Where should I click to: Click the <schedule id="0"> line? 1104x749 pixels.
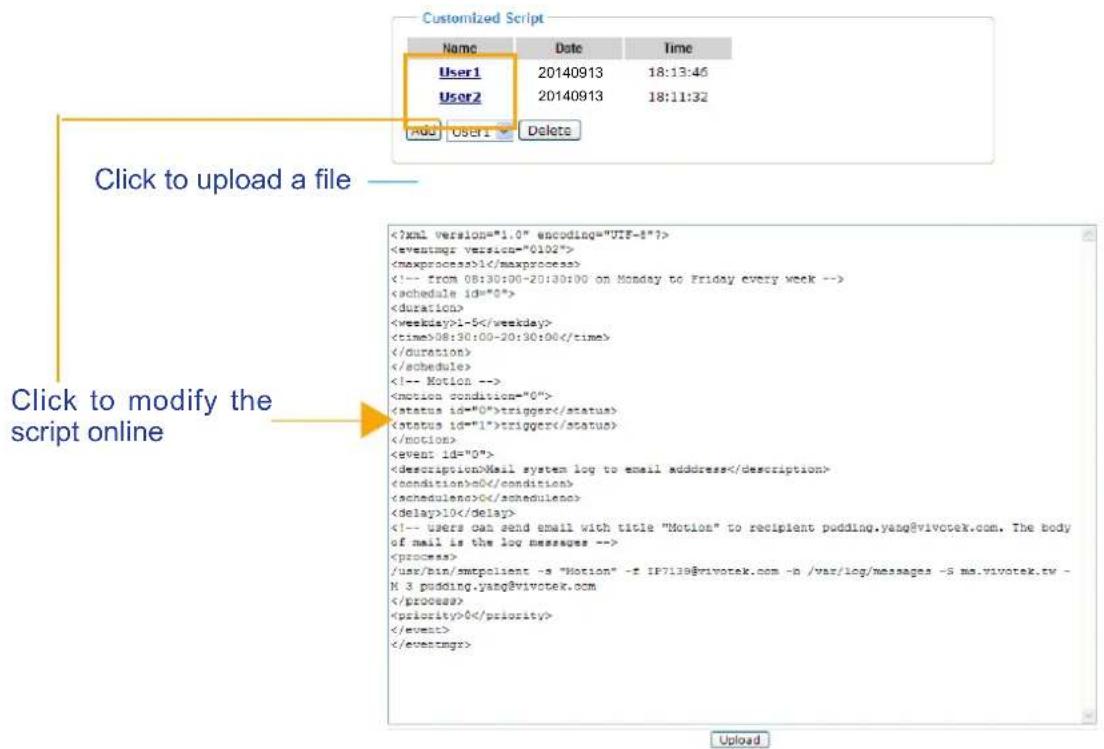click(453, 294)
